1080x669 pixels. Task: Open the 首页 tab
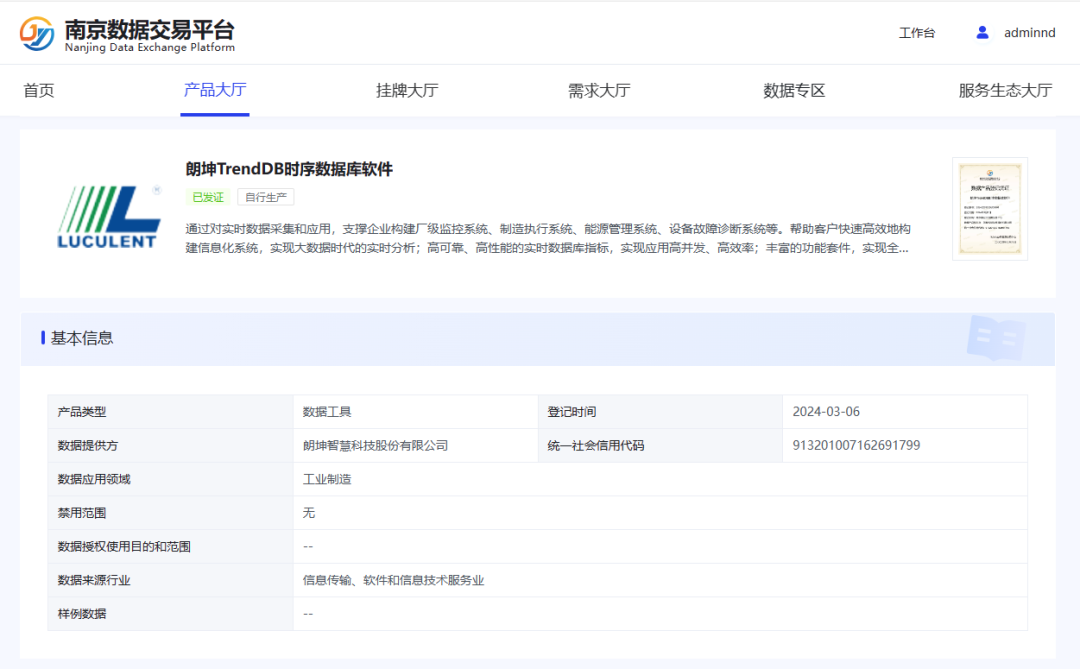pos(38,90)
